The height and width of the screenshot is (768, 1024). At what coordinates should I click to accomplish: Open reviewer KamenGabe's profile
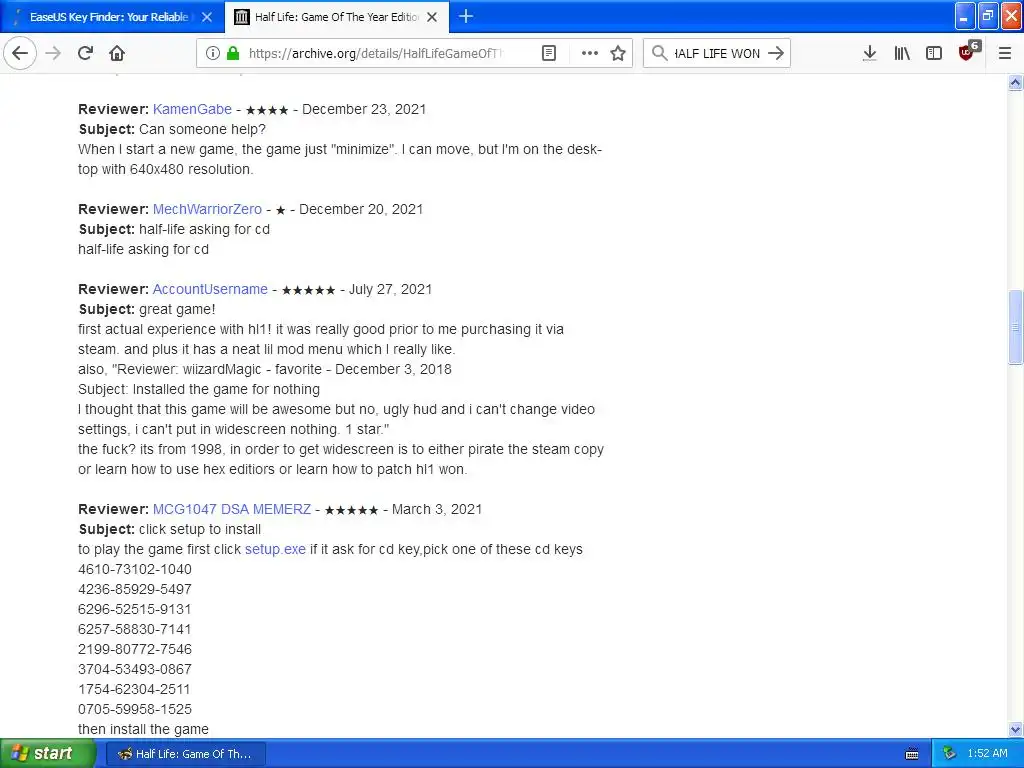pyautogui.click(x=192, y=109)
